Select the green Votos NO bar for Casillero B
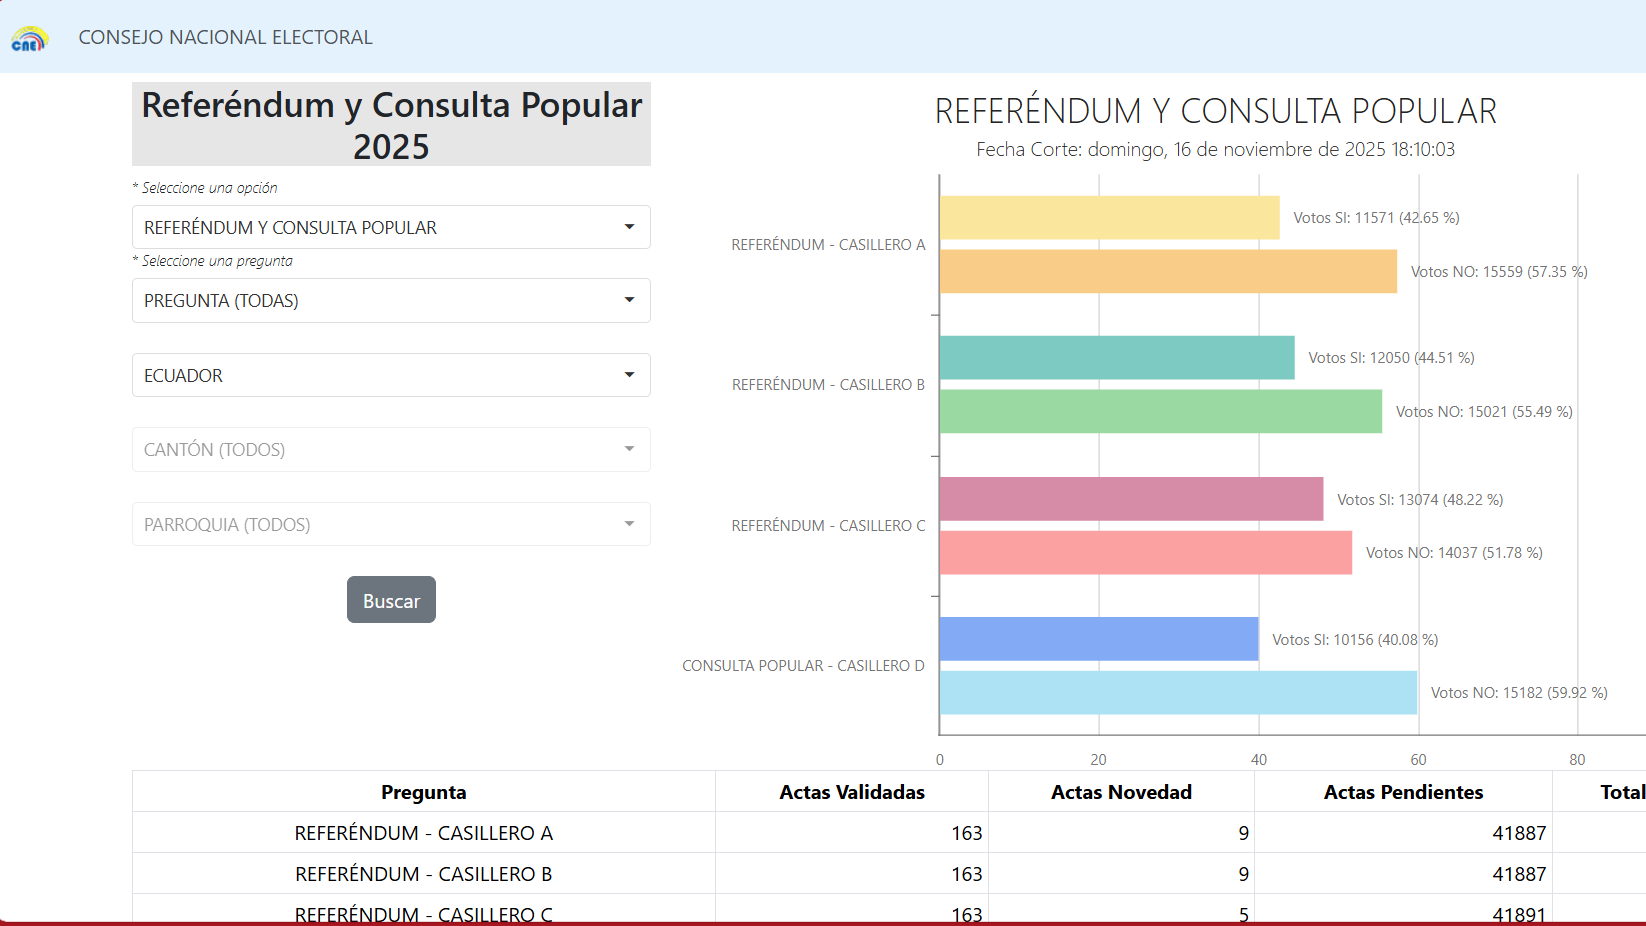Screen dimensions: 1646x926 (1160, 411)
